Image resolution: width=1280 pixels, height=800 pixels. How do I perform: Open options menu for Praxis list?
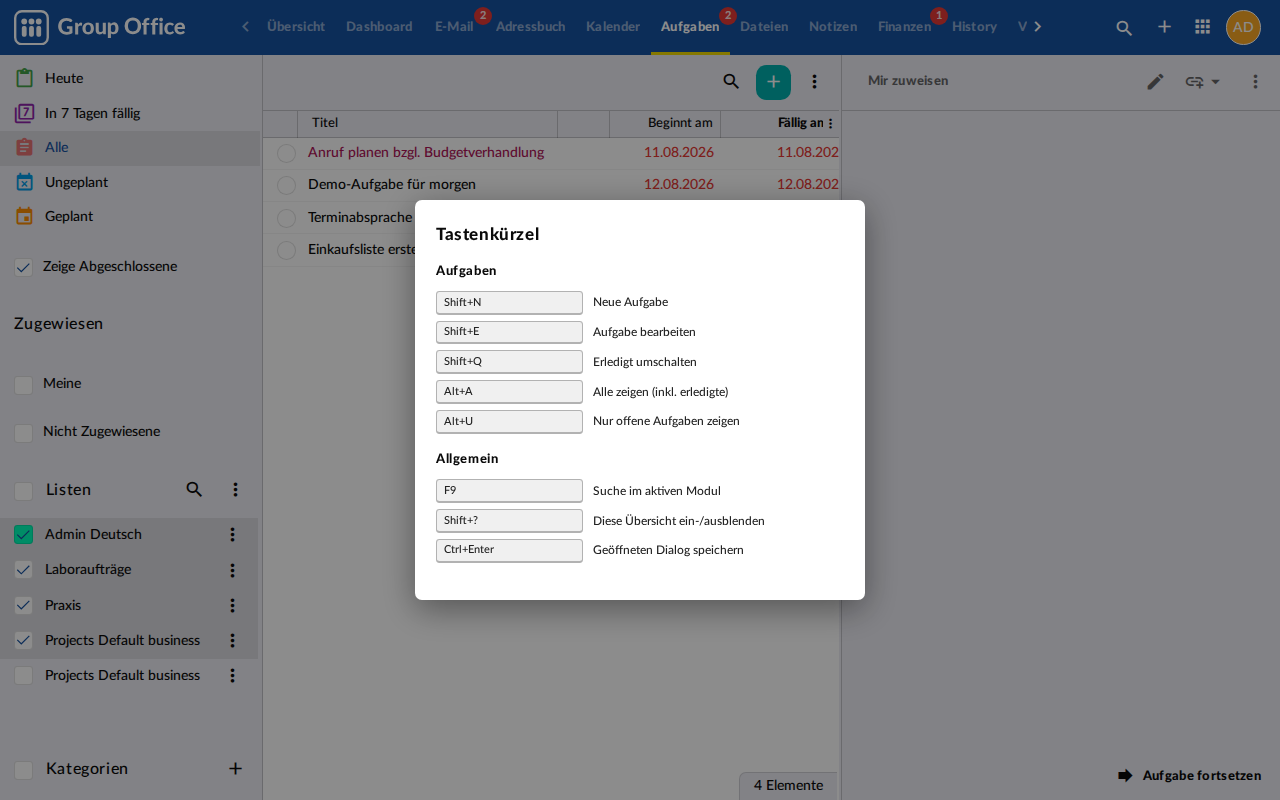pyautogui.click(x=232, y=605)
